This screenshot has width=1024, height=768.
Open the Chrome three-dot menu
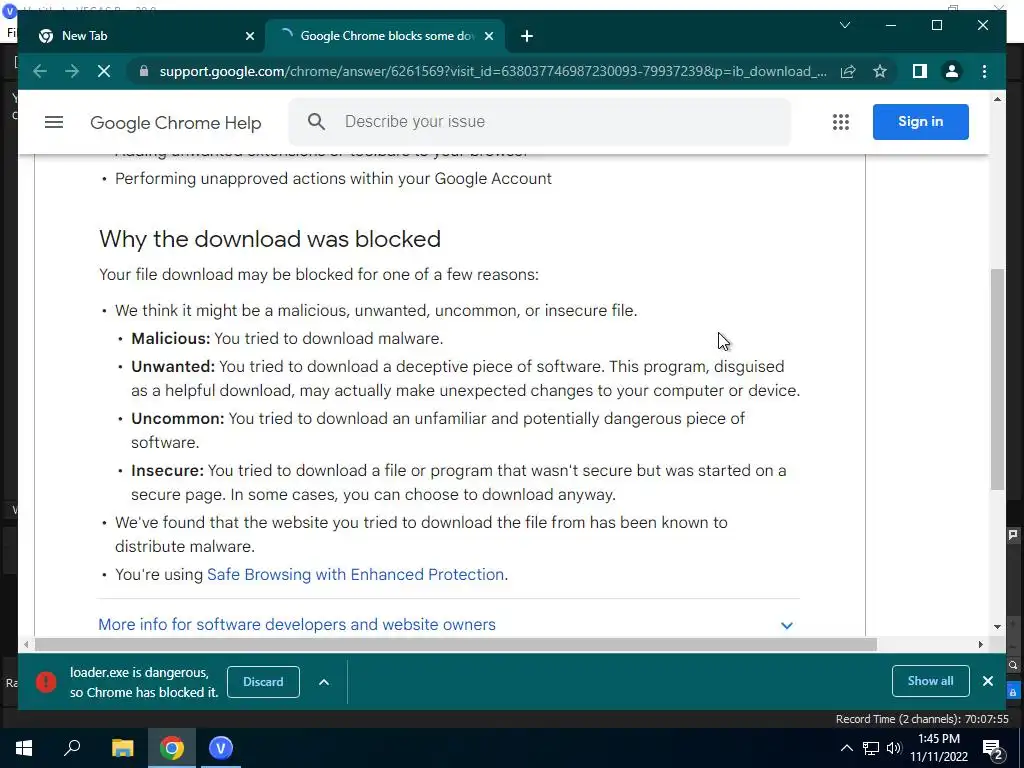click(984, 71)
